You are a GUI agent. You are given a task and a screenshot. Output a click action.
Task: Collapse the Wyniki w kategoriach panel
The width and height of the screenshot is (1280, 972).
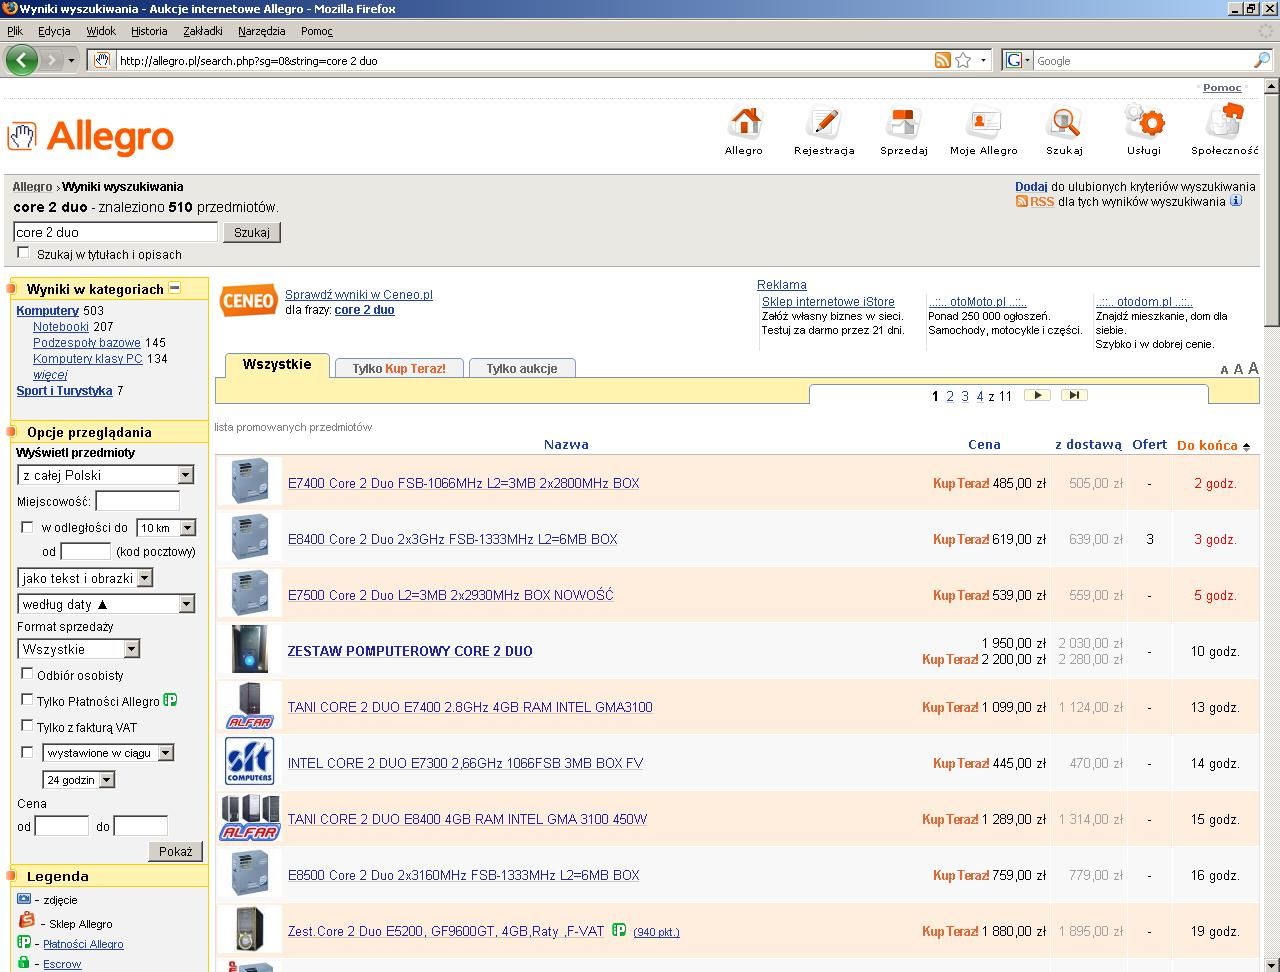(174, 288)
